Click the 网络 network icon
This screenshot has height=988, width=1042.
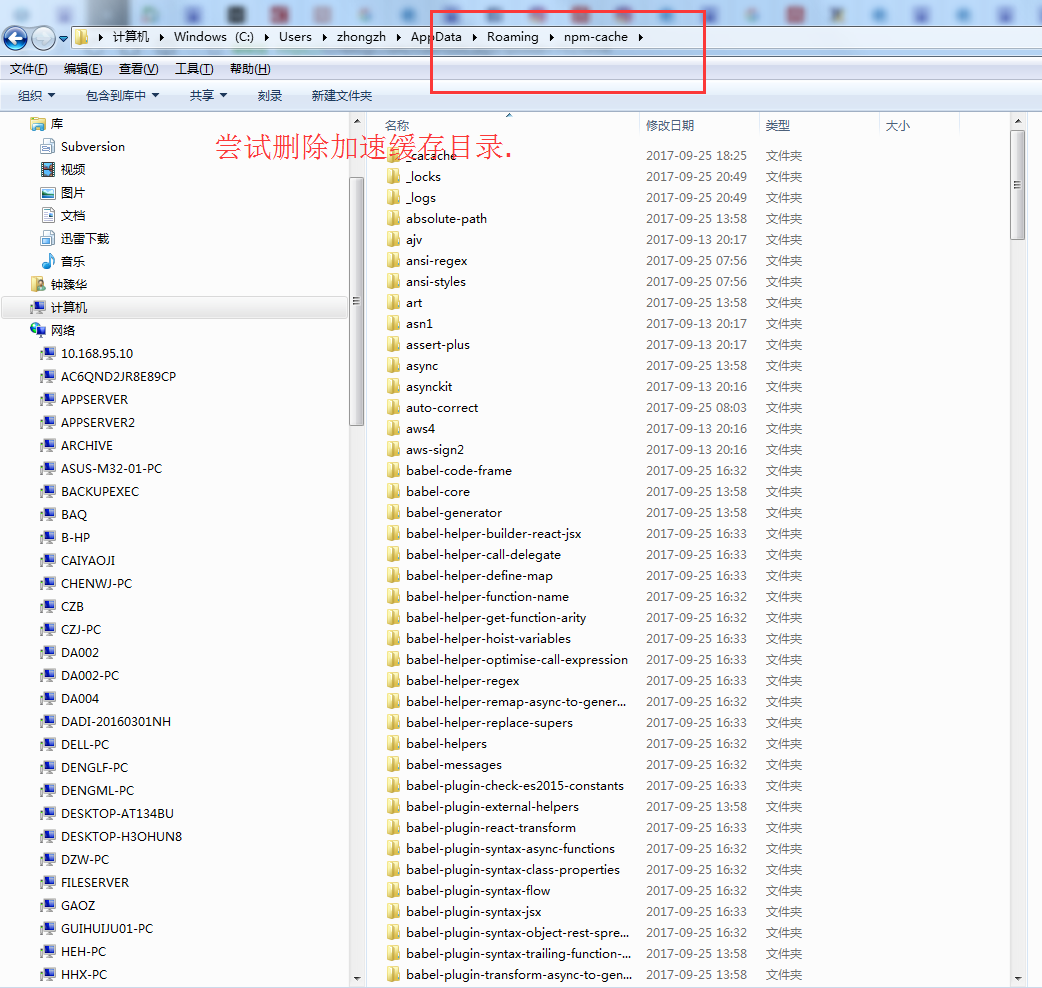[38, 330]
